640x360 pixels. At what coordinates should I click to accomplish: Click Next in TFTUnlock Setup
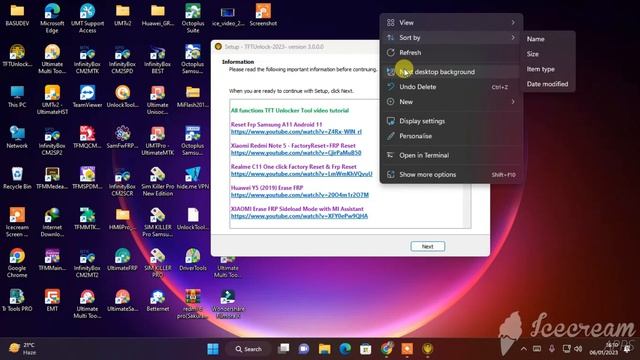pos(427,247)
